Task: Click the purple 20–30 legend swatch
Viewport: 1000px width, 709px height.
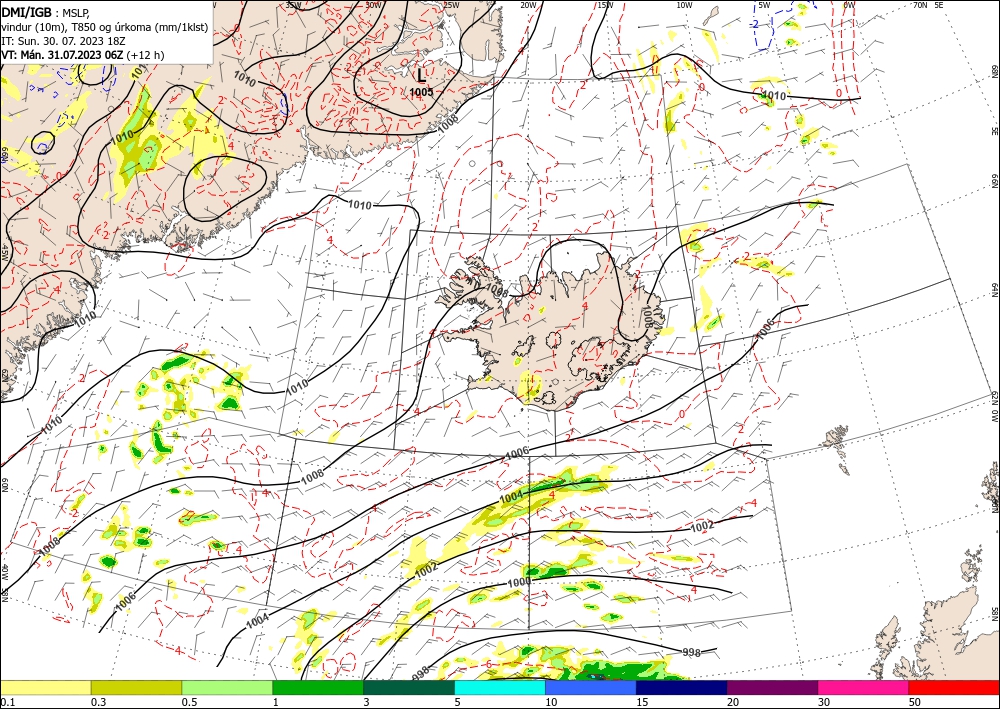Action: tap(772, 687)
